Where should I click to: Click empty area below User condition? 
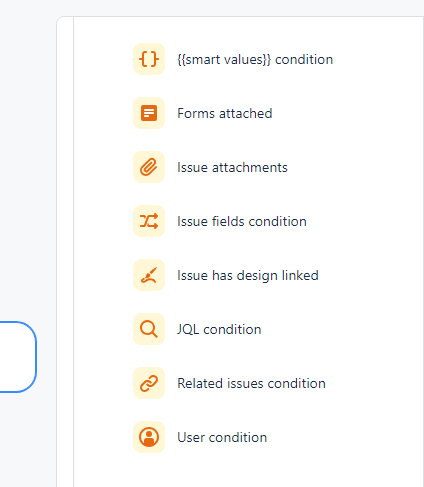pyautogui.click(x=247, y=472)
